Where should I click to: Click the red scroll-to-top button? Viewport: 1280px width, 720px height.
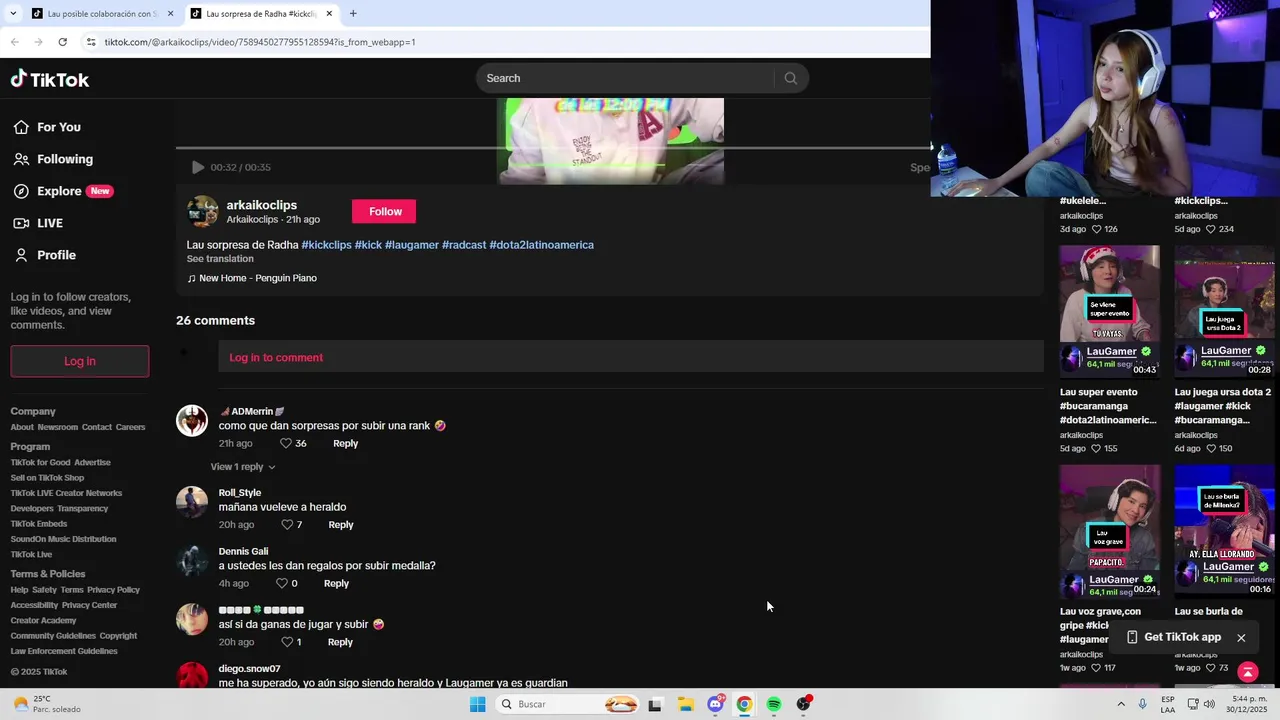[1247, 671]
